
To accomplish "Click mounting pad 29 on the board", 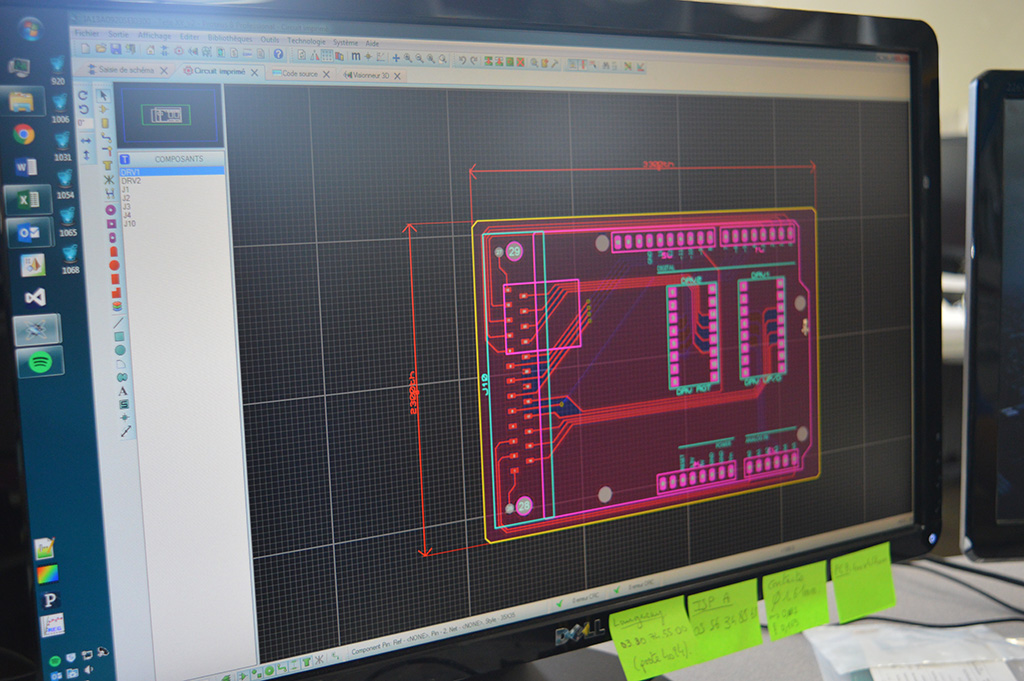I will pyautogui.click(x=515, y=251).
